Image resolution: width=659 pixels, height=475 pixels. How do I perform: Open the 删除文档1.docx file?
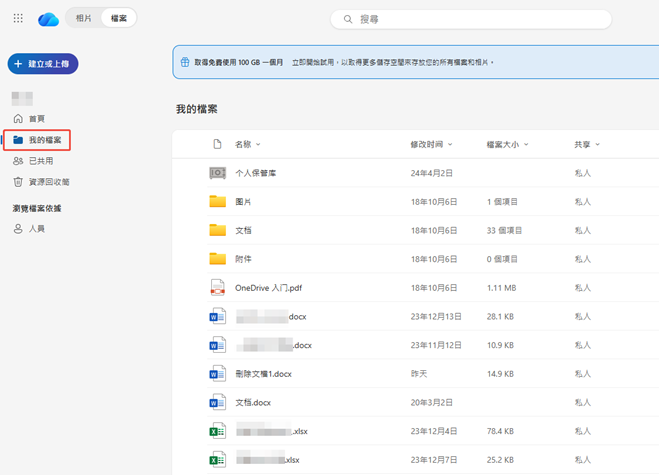pyautogui.click(x=264, y=374)
